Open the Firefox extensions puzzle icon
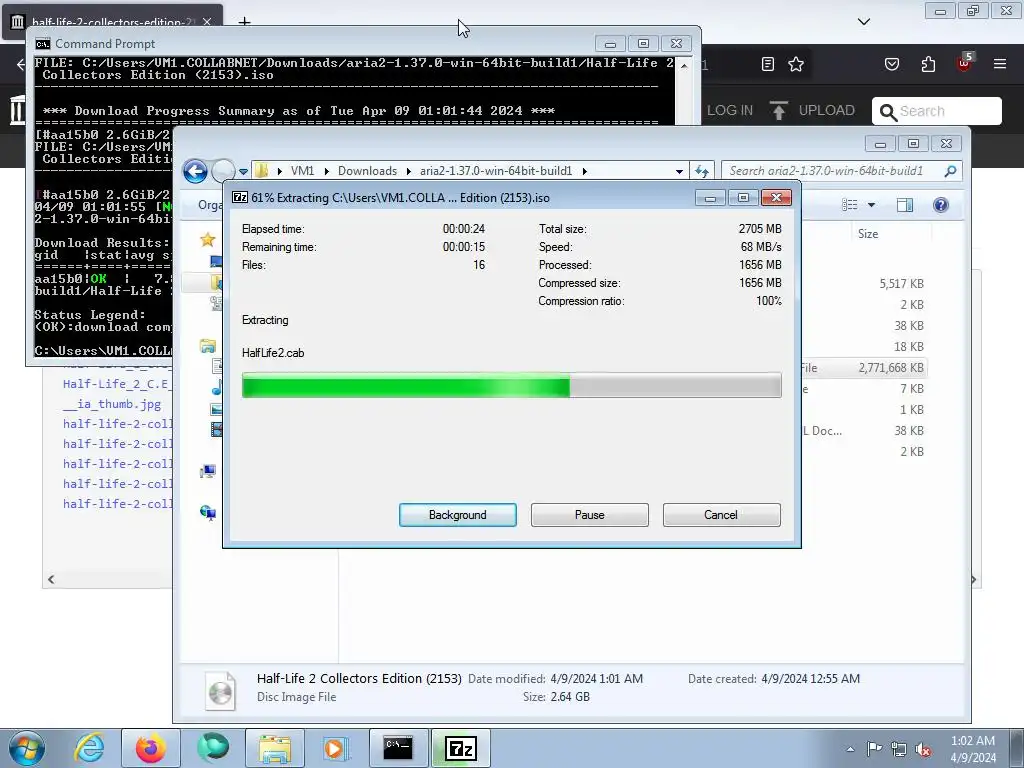The image size is (1024, 768). (x=928, y=64)
